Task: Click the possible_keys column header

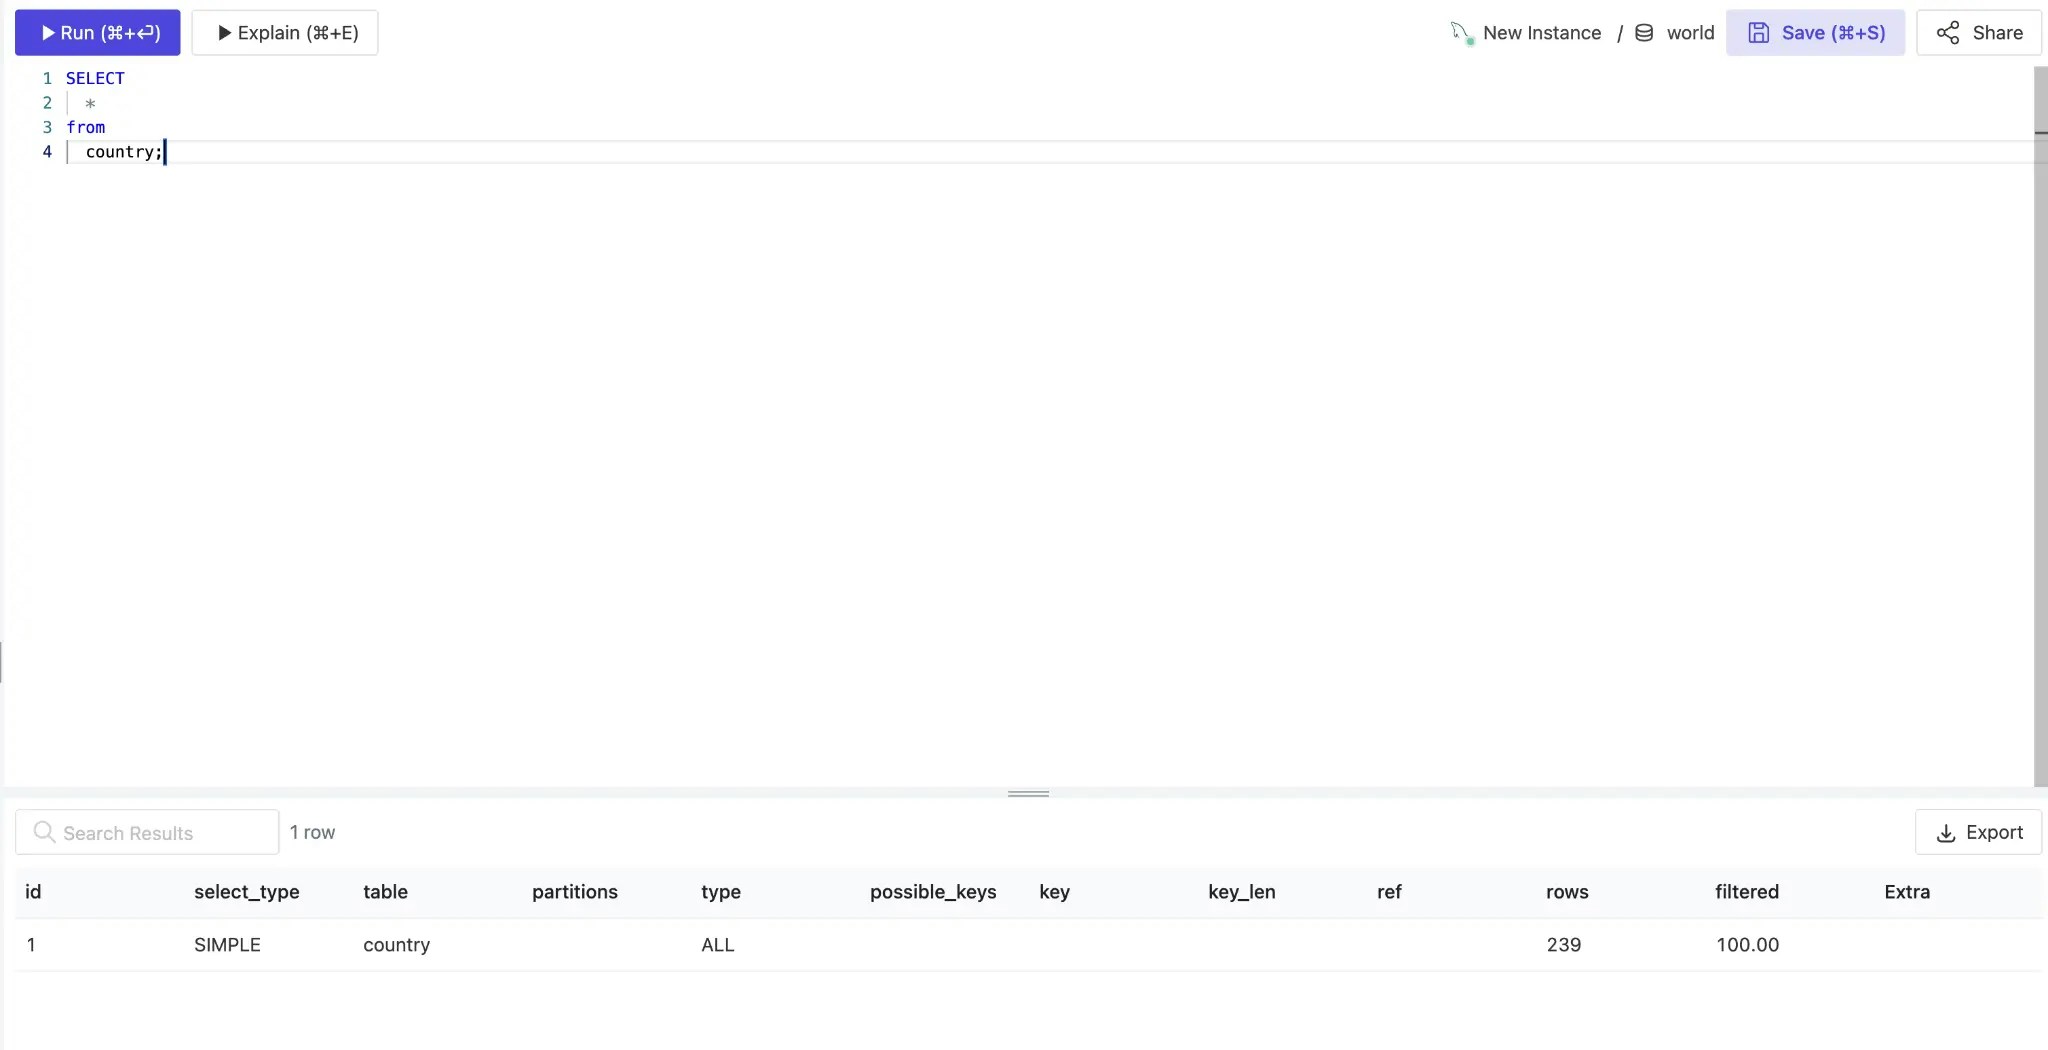Action: 933,892
